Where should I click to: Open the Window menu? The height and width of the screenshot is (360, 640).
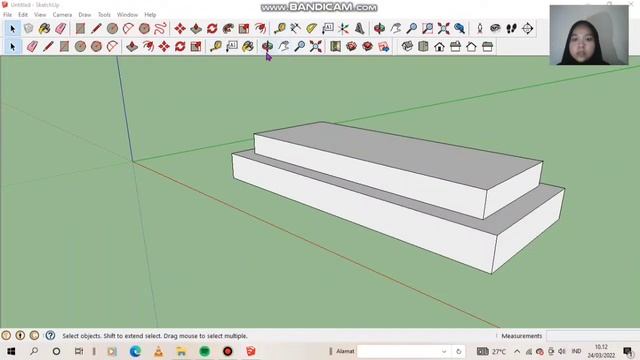[127, 15]
